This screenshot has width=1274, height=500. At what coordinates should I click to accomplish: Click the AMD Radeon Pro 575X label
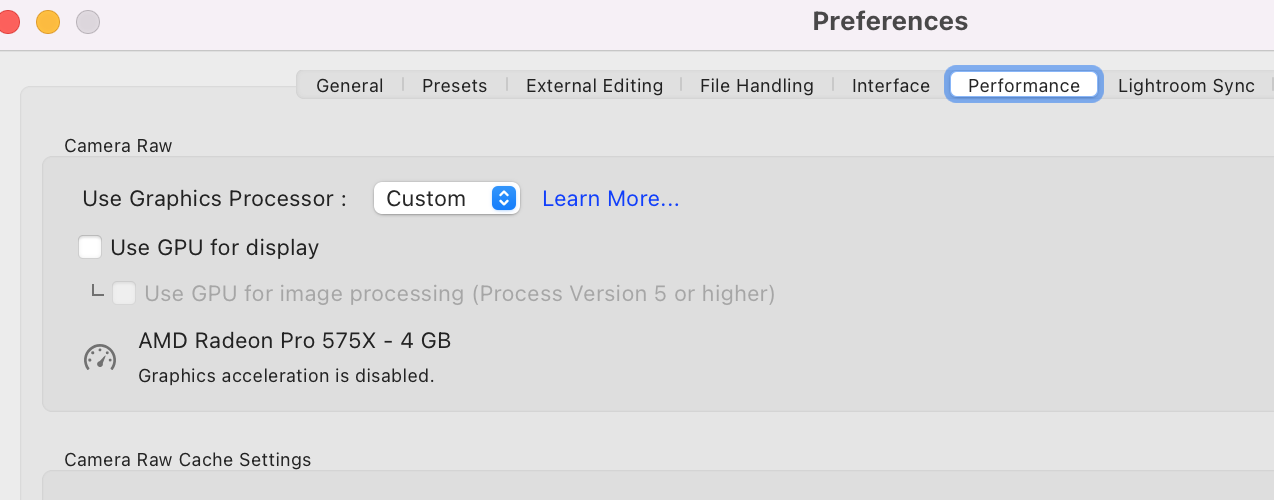coord(294,340)
